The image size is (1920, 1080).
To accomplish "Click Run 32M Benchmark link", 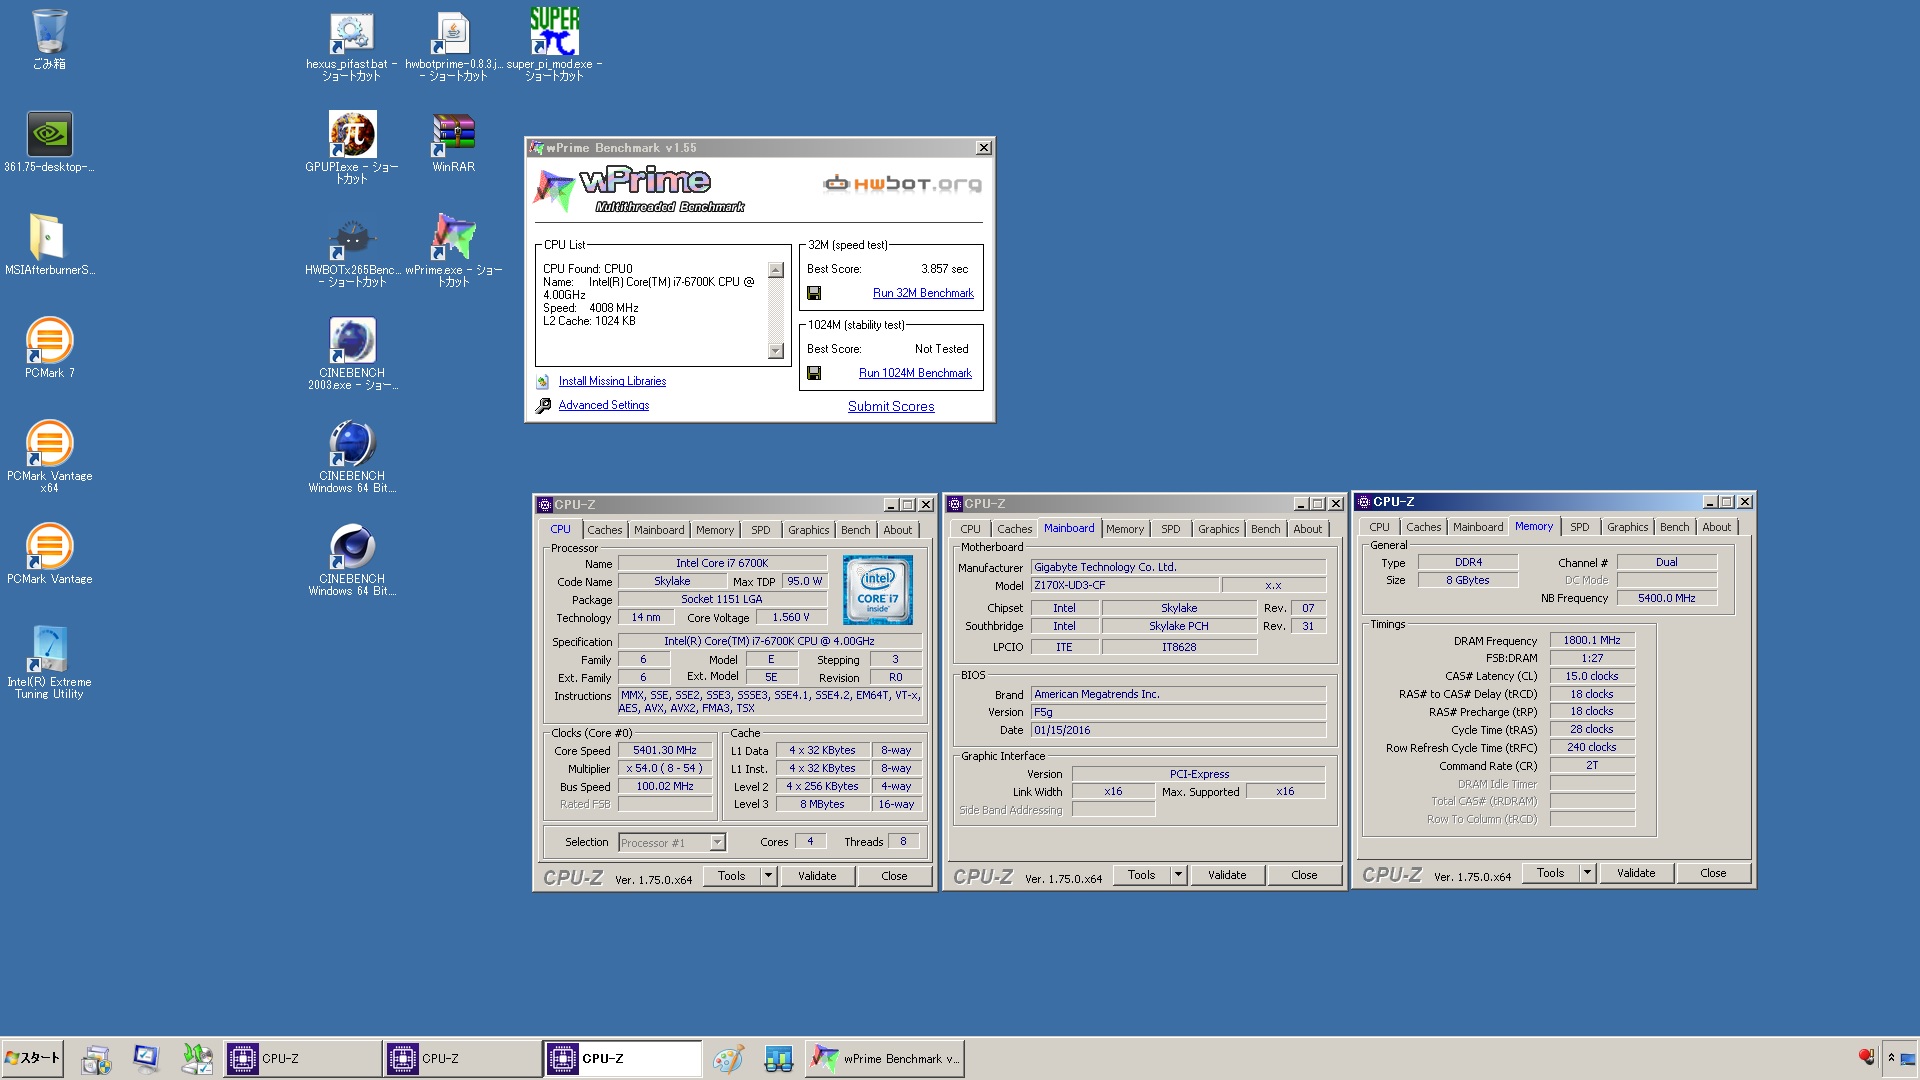I will [x=923, y=293].
